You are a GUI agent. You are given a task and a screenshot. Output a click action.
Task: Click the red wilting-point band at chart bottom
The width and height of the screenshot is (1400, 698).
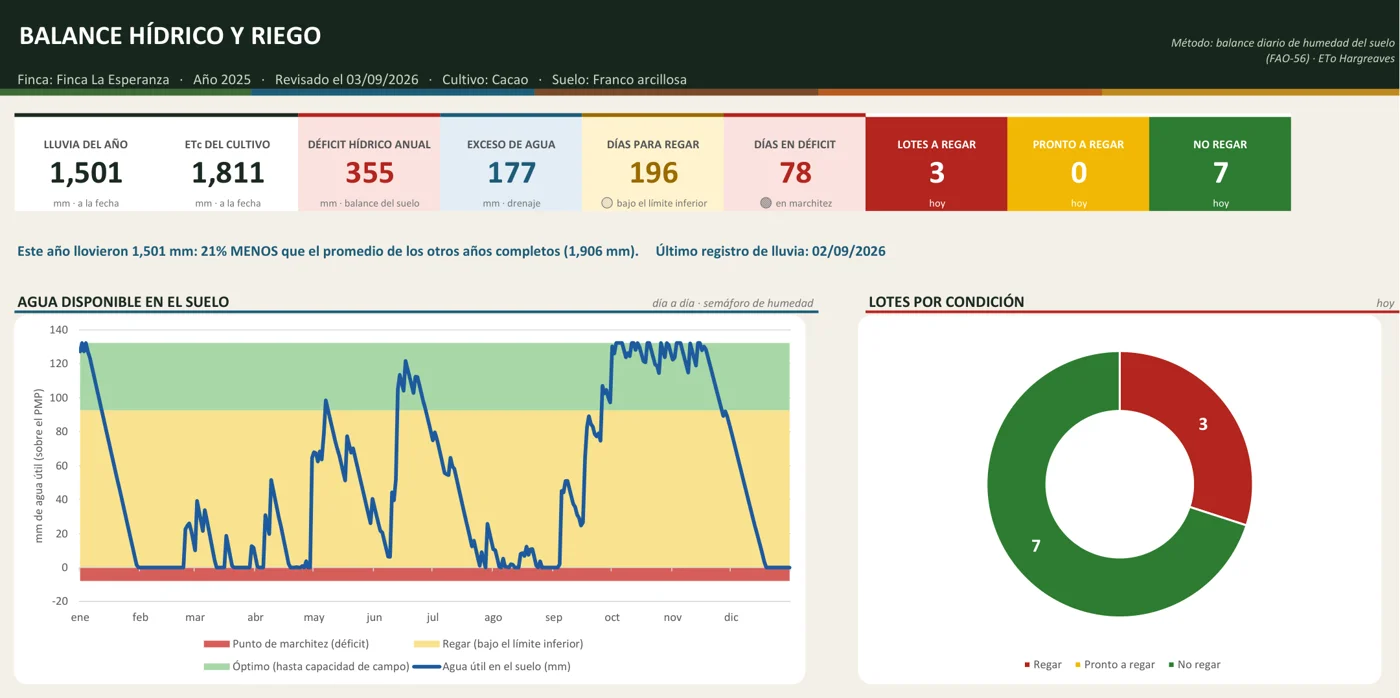coord(435,575)
